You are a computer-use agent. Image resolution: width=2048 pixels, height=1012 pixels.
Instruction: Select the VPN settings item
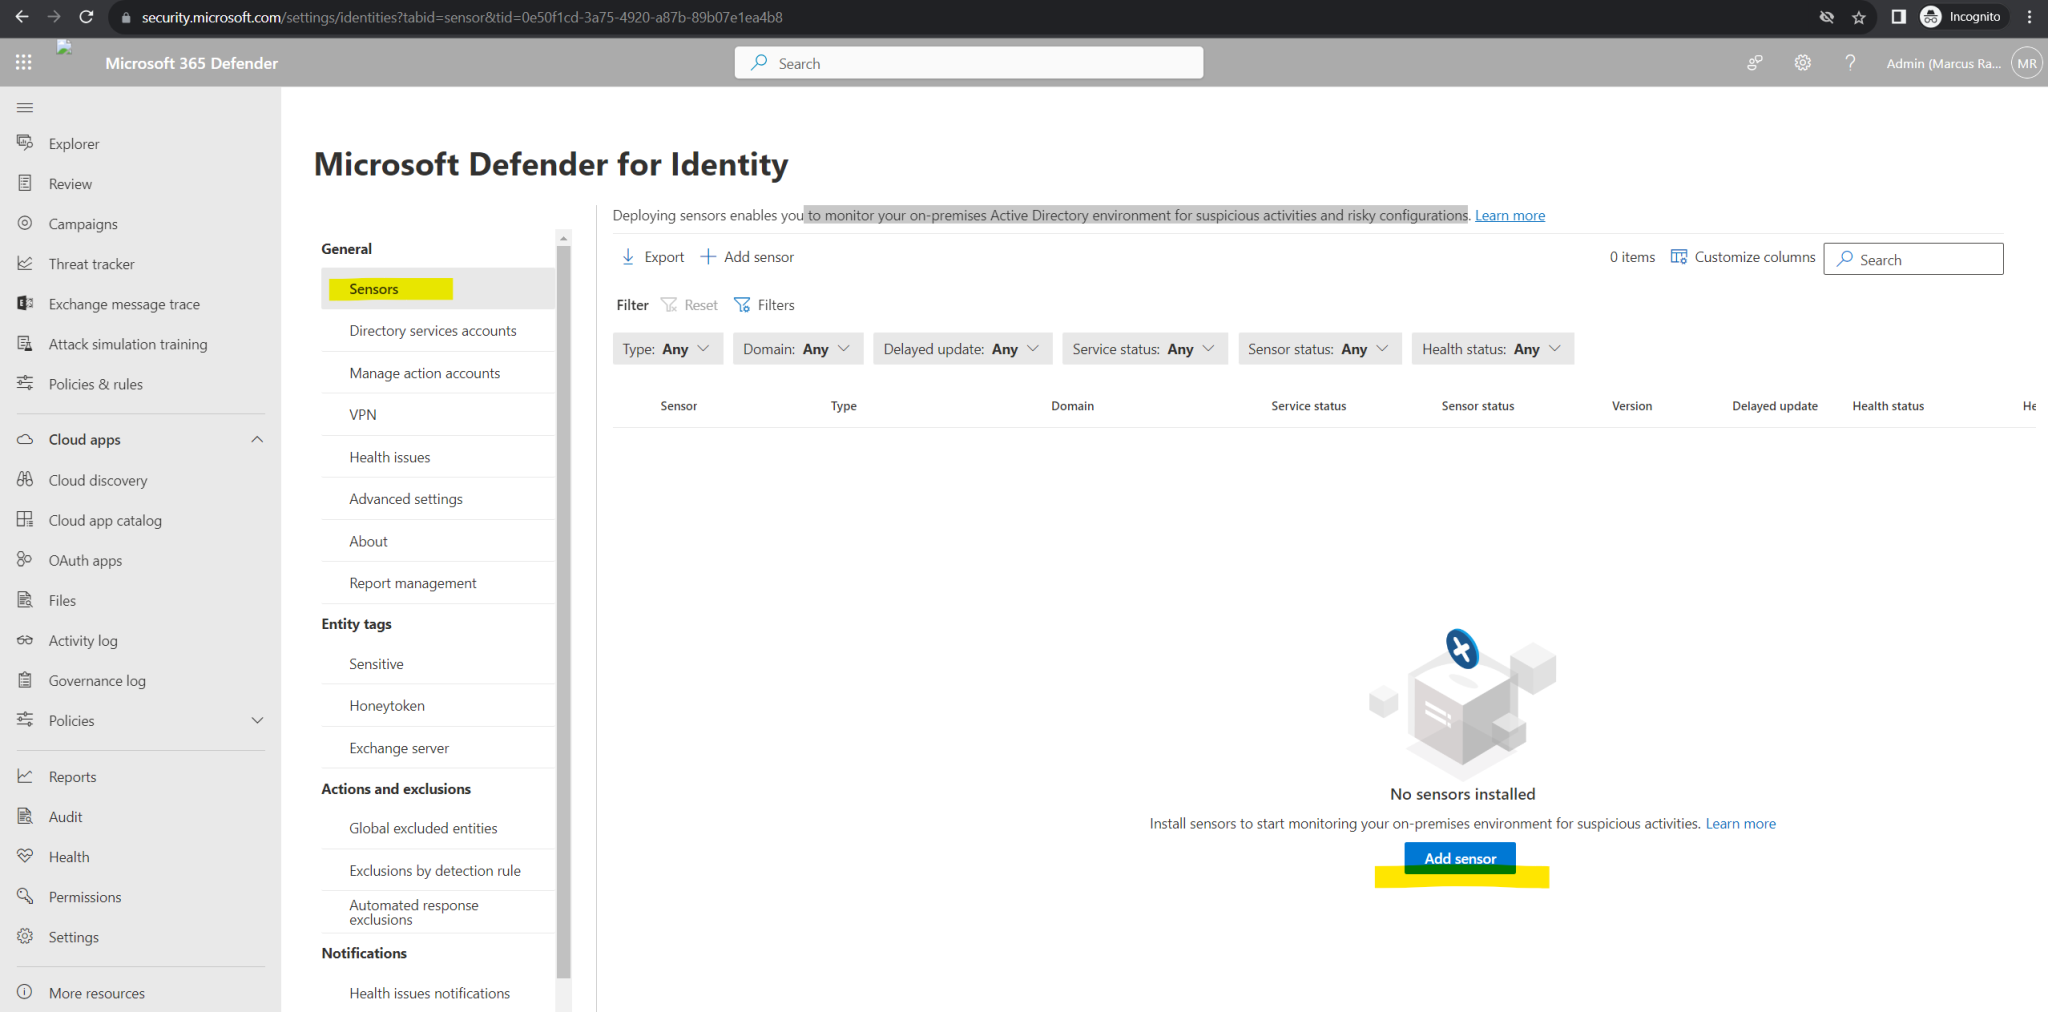[x=438, y=415]
